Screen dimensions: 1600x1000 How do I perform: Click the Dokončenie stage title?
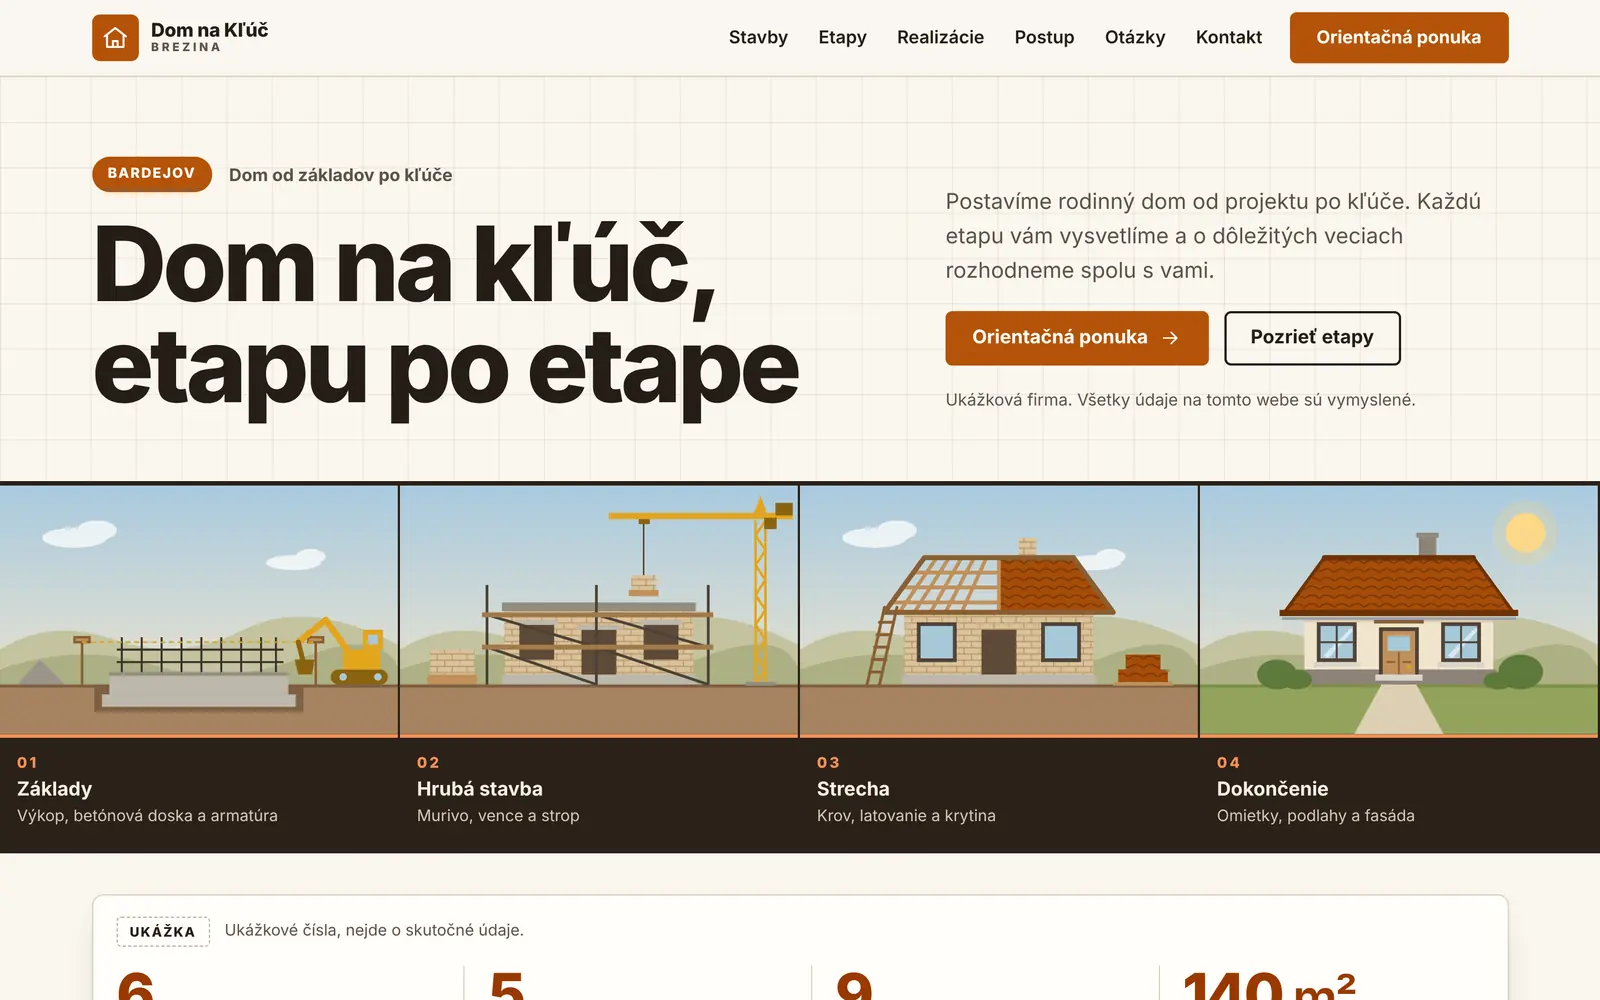coord(1273,789)
